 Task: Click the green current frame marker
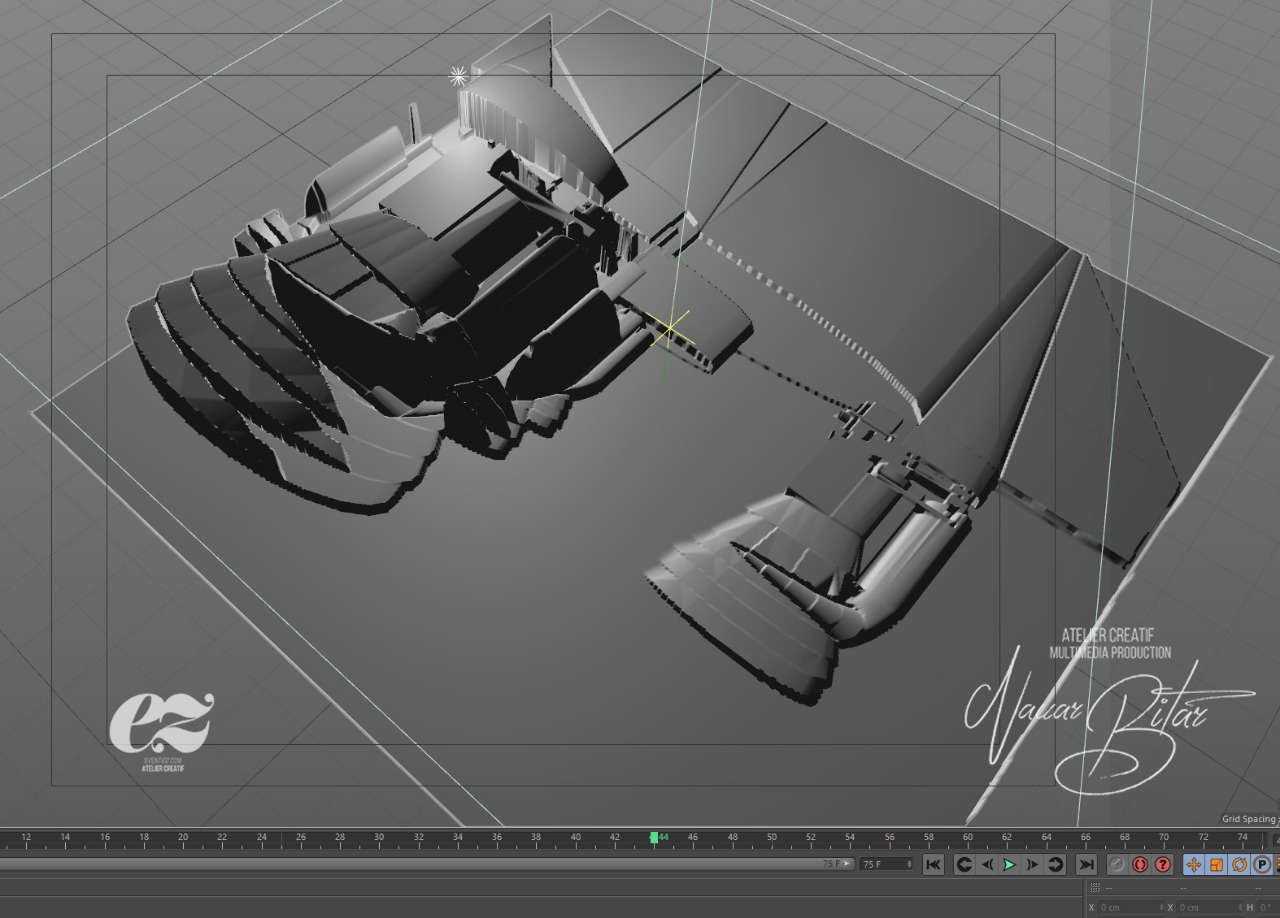tap(654, 838)
